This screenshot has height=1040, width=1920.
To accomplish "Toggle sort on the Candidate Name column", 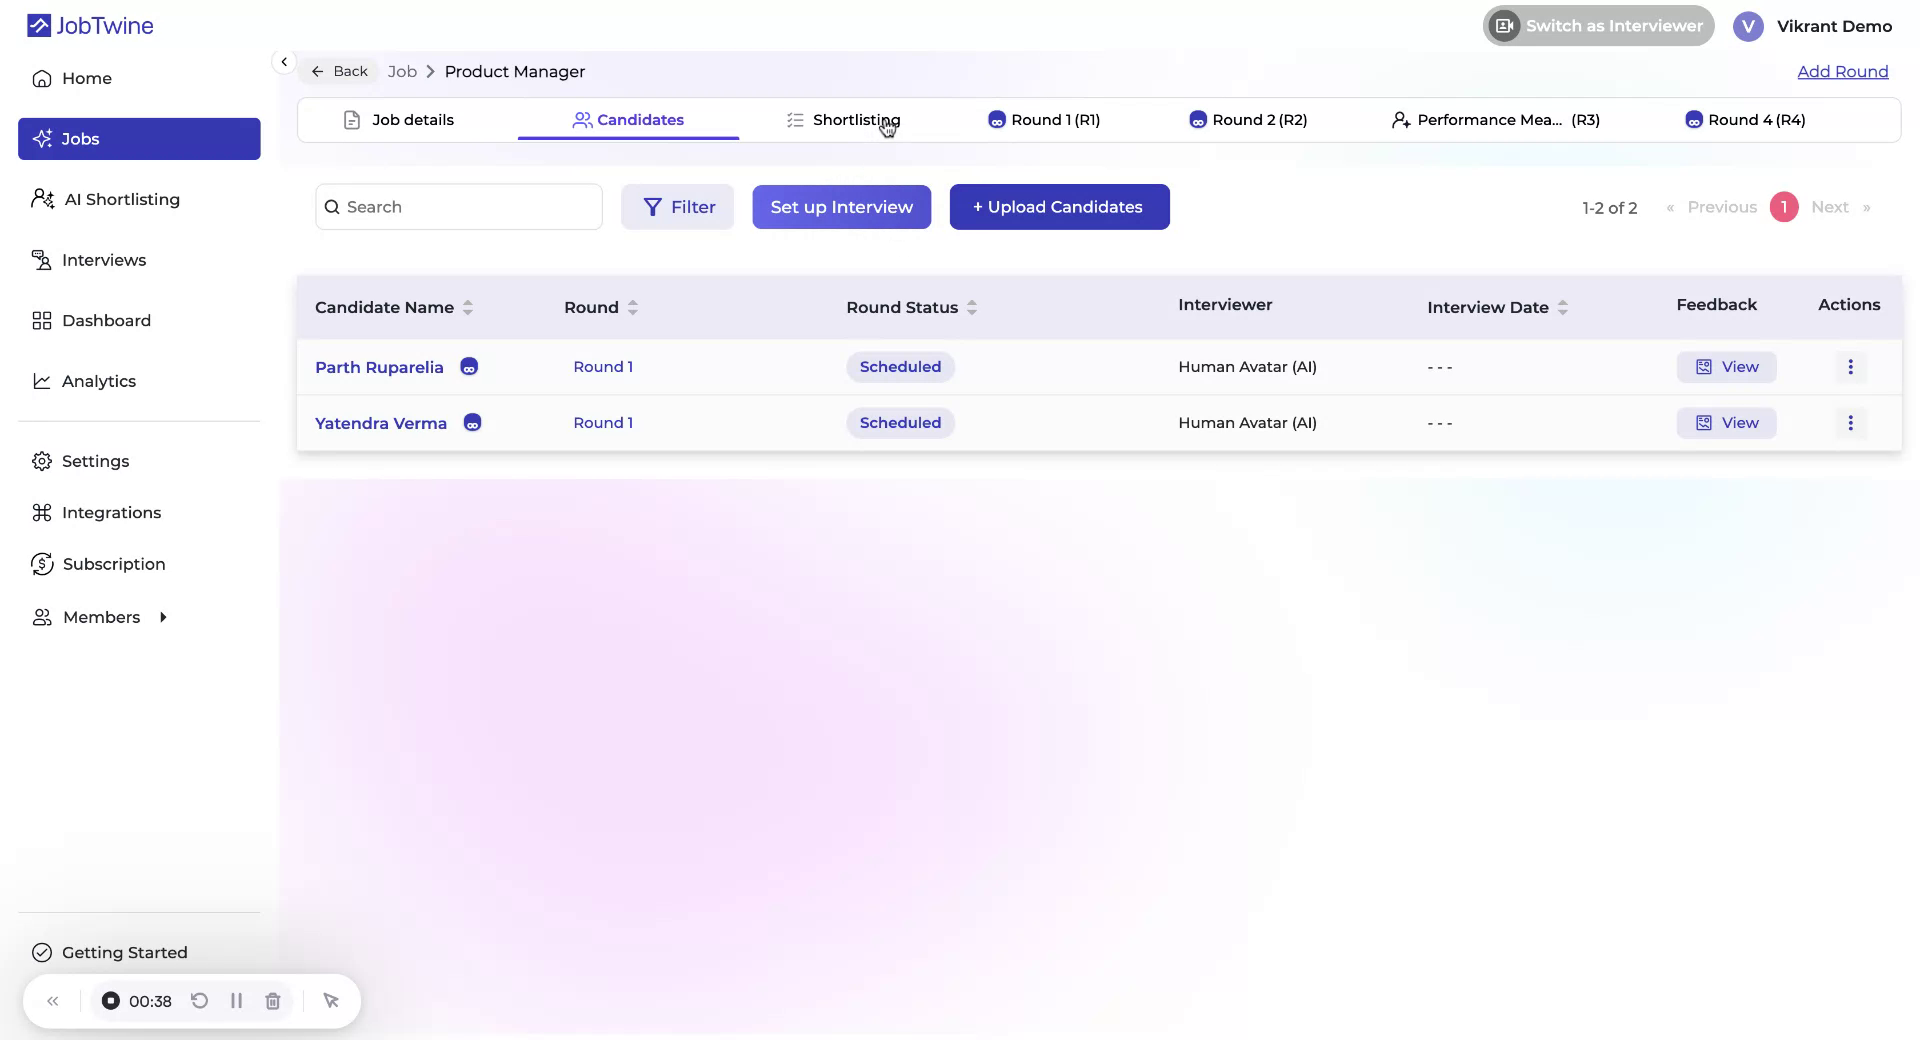I will point(469,307).
